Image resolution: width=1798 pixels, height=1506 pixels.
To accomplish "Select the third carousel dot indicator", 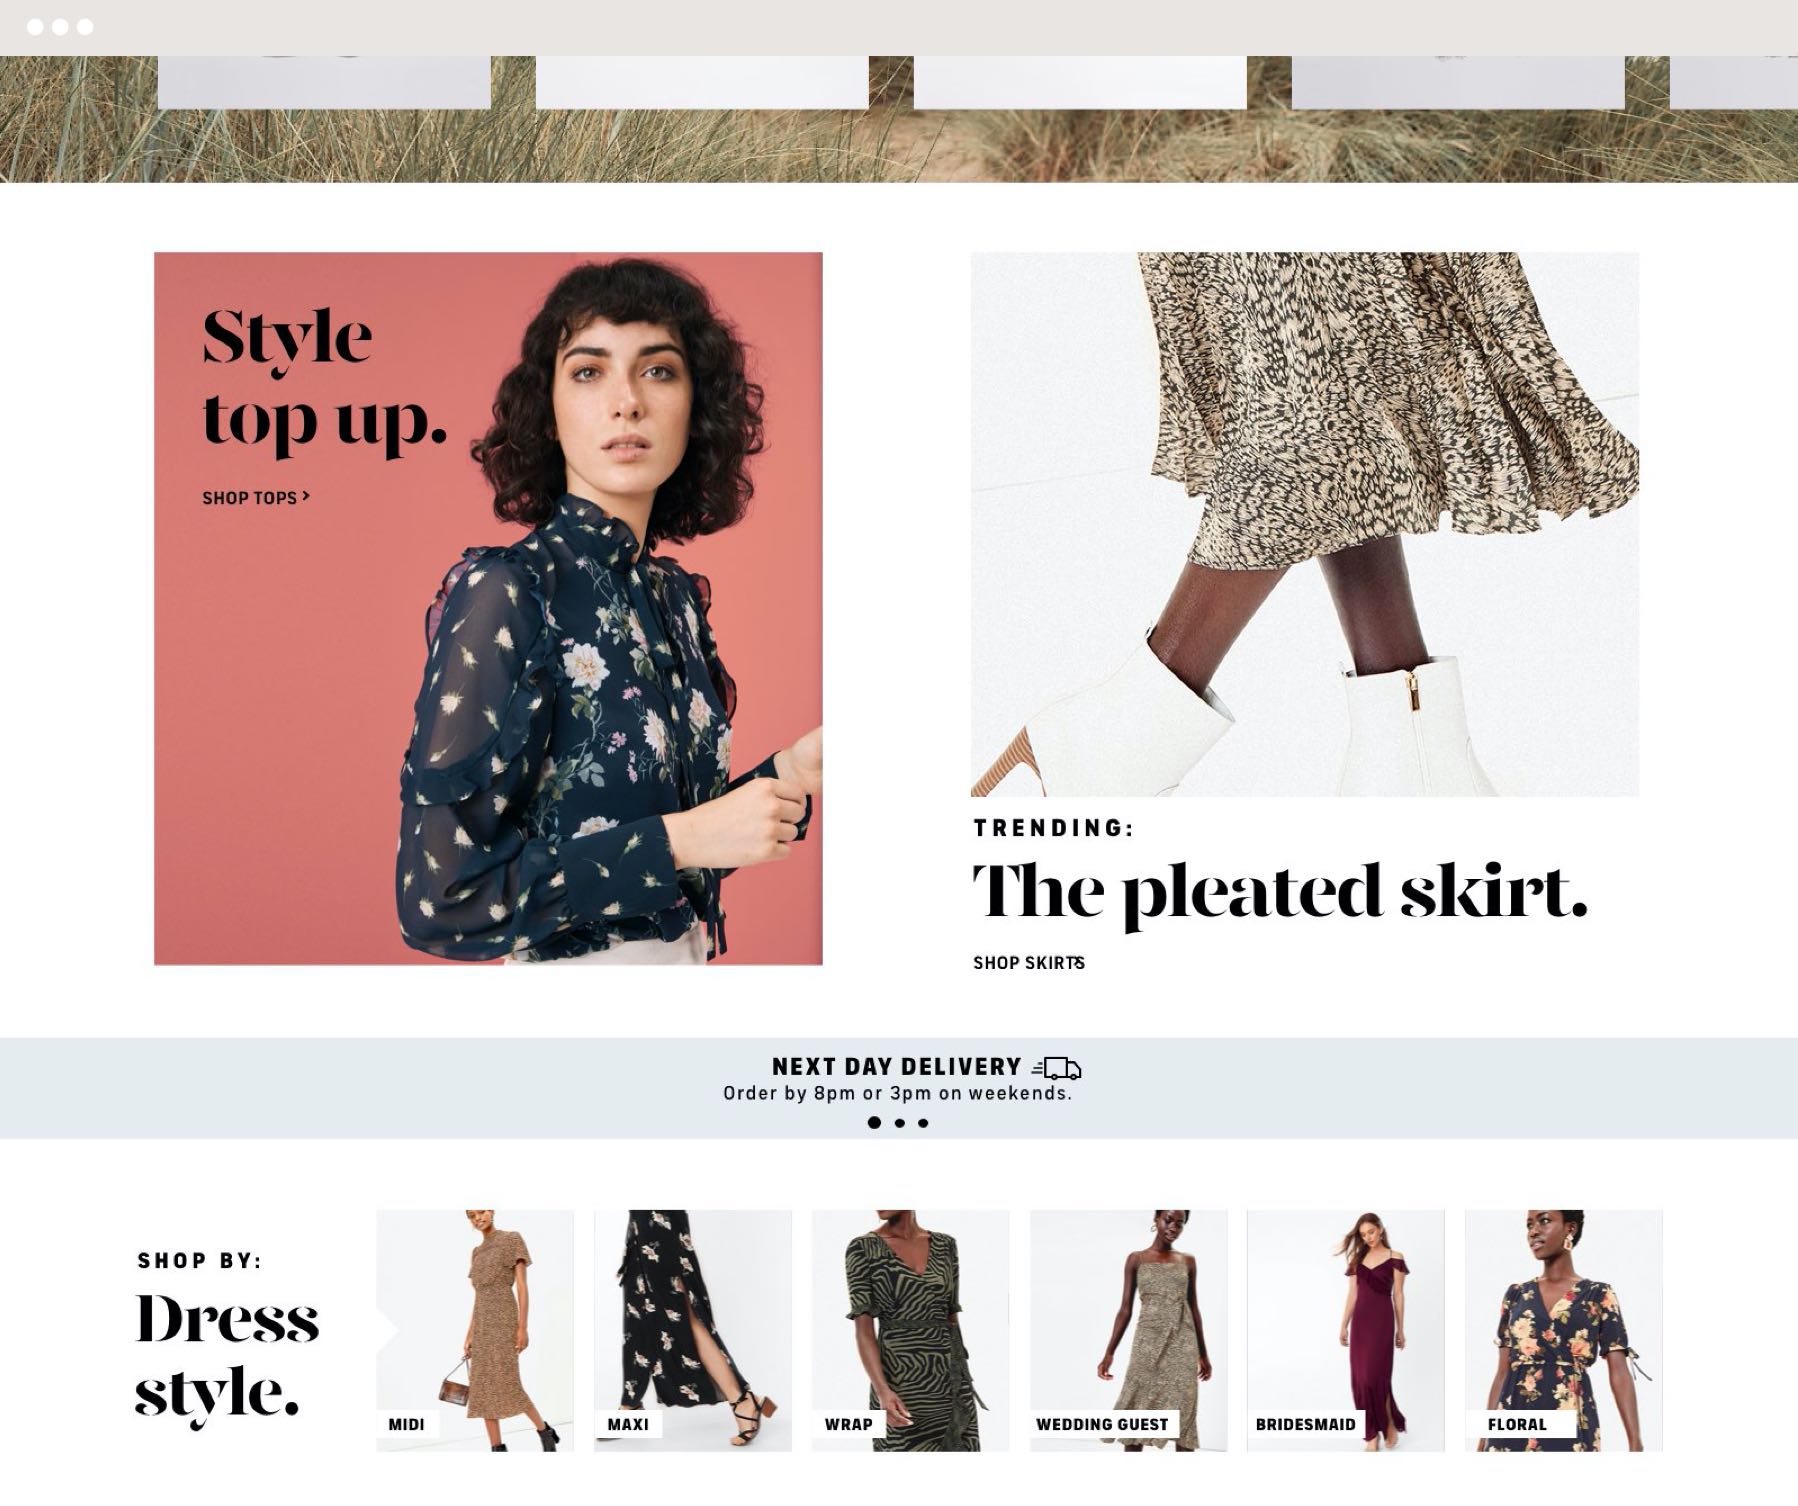I will [x=923, y=1123].
